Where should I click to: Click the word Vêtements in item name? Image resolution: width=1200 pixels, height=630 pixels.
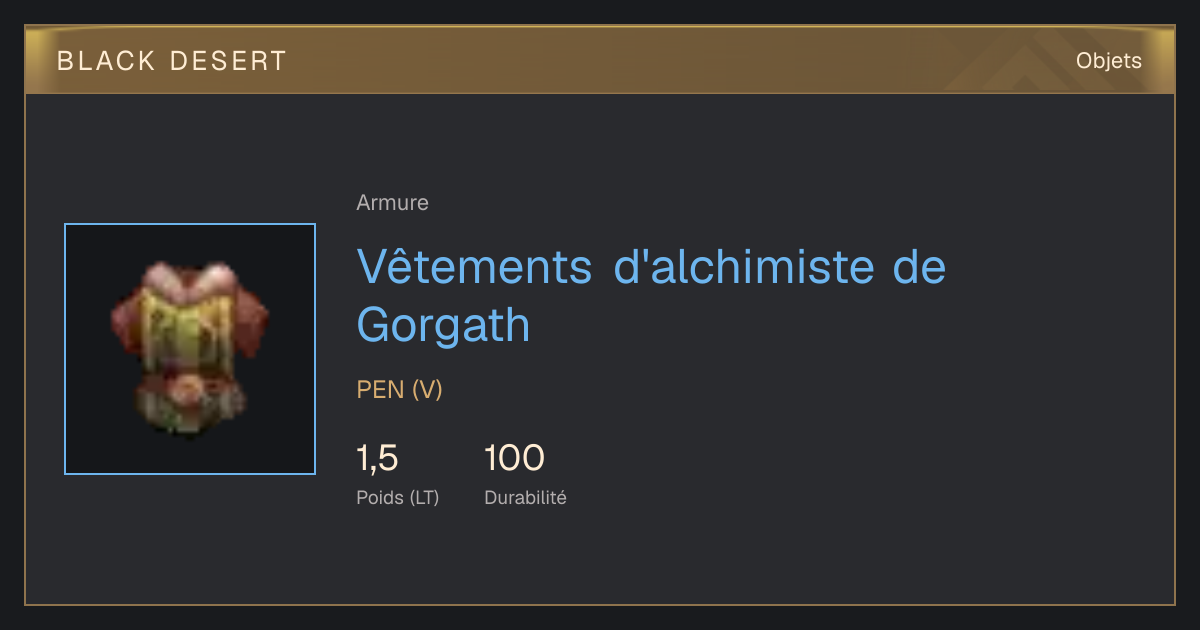474,267
